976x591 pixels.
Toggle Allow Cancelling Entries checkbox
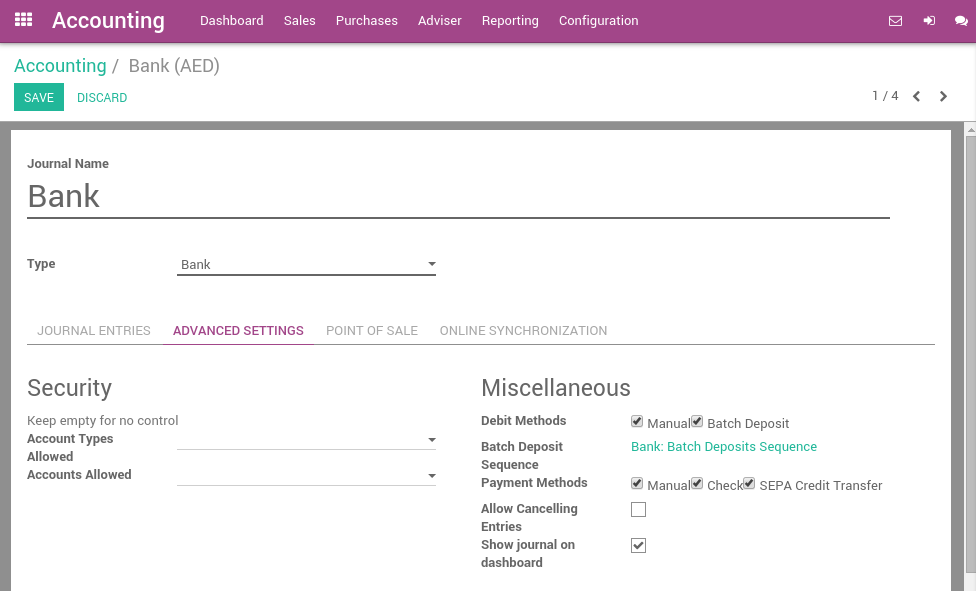pyautogui.click(x=638, y=510)
